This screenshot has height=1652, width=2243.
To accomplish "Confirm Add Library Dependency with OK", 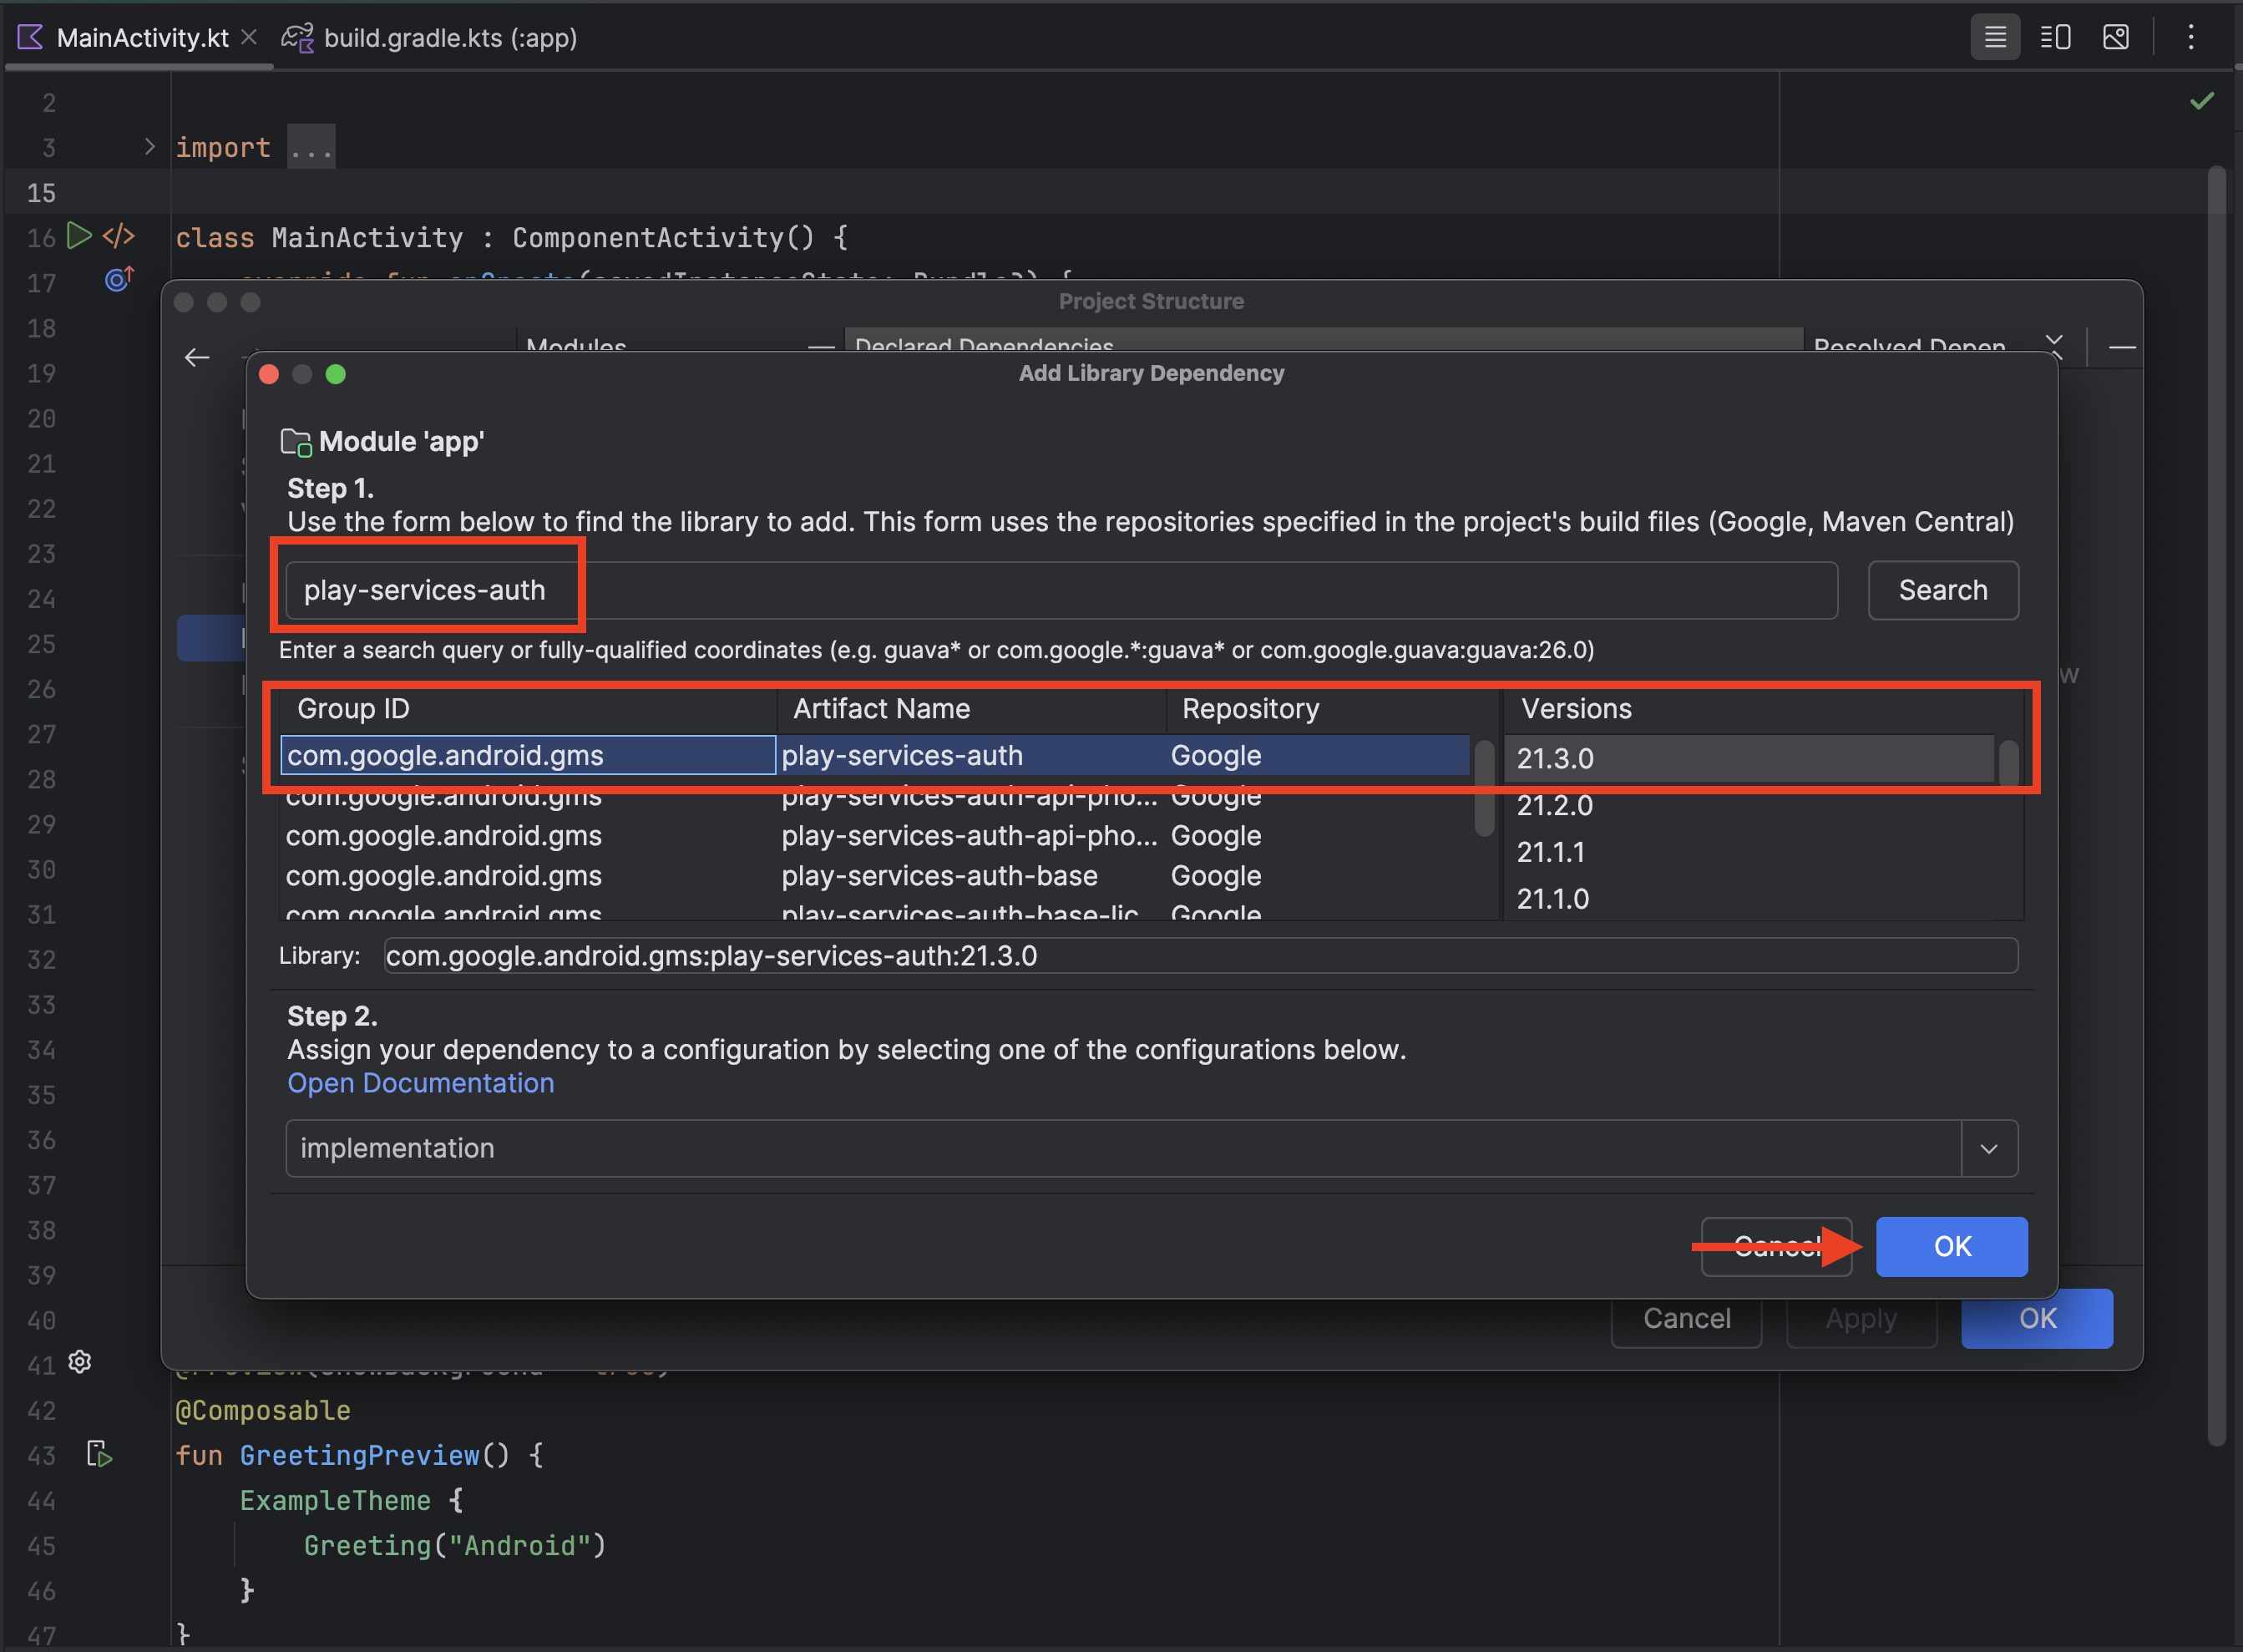I will pos(1951,1246).
